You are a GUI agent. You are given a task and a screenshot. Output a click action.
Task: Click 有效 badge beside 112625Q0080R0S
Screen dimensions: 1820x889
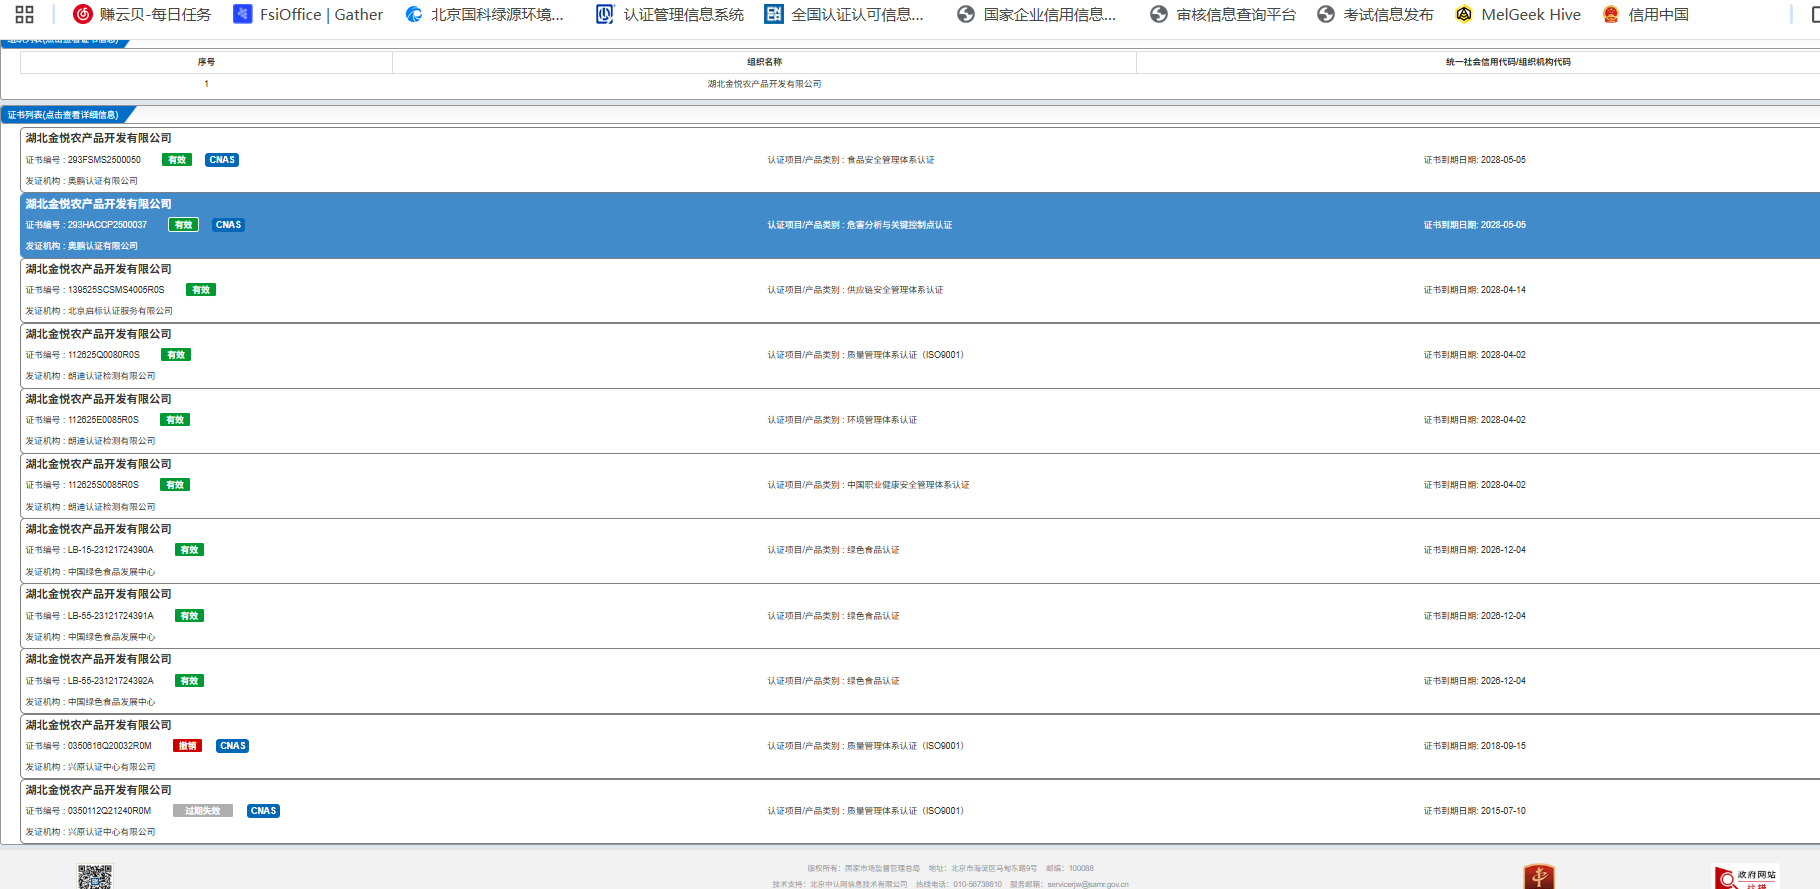176,355
